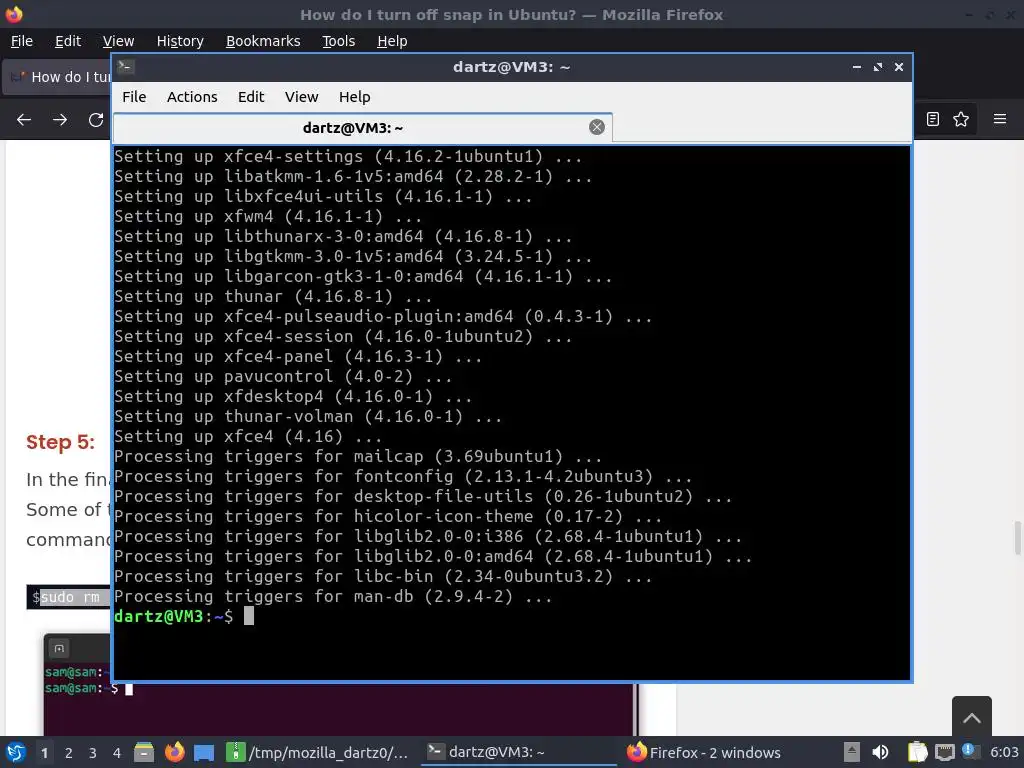Reload the Firefox page
1024x768 pixels.
tap(96, 120)
